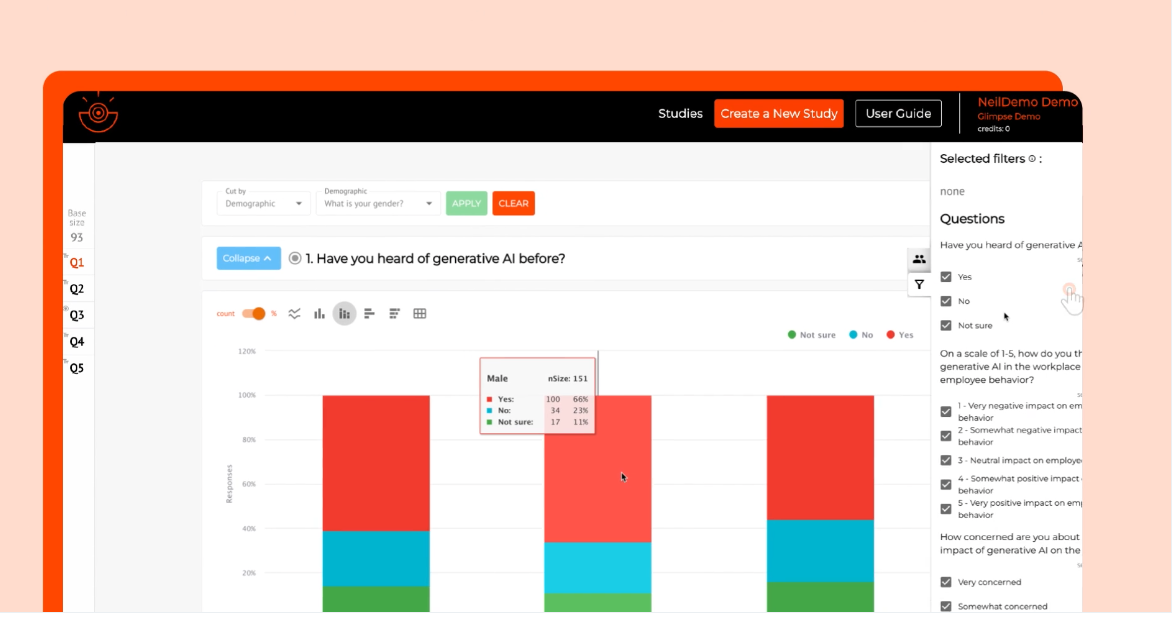The width and height of the screenshot is (1172, 620).
Task: Switch to the table grid view icon
Action: pyautogui.click(x=420, y=314)
